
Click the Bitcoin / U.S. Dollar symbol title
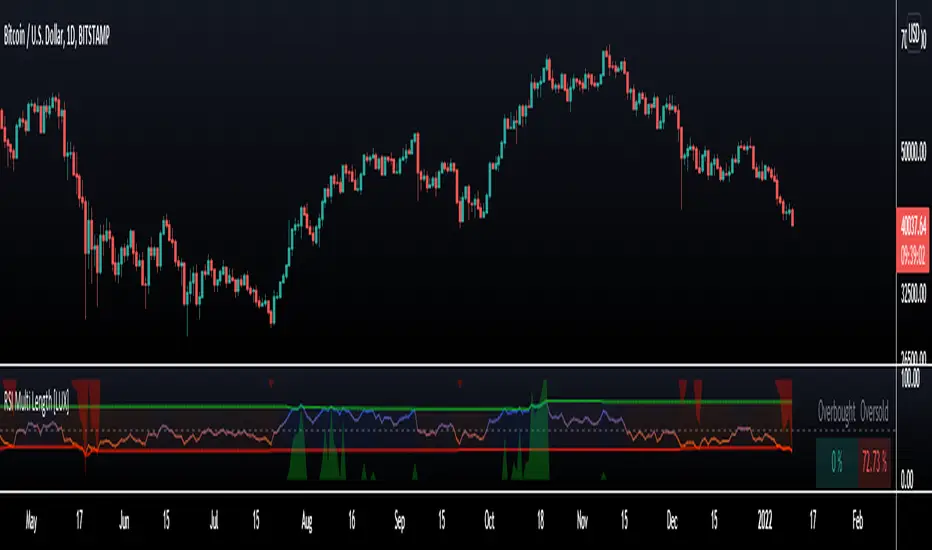(56, 37)
